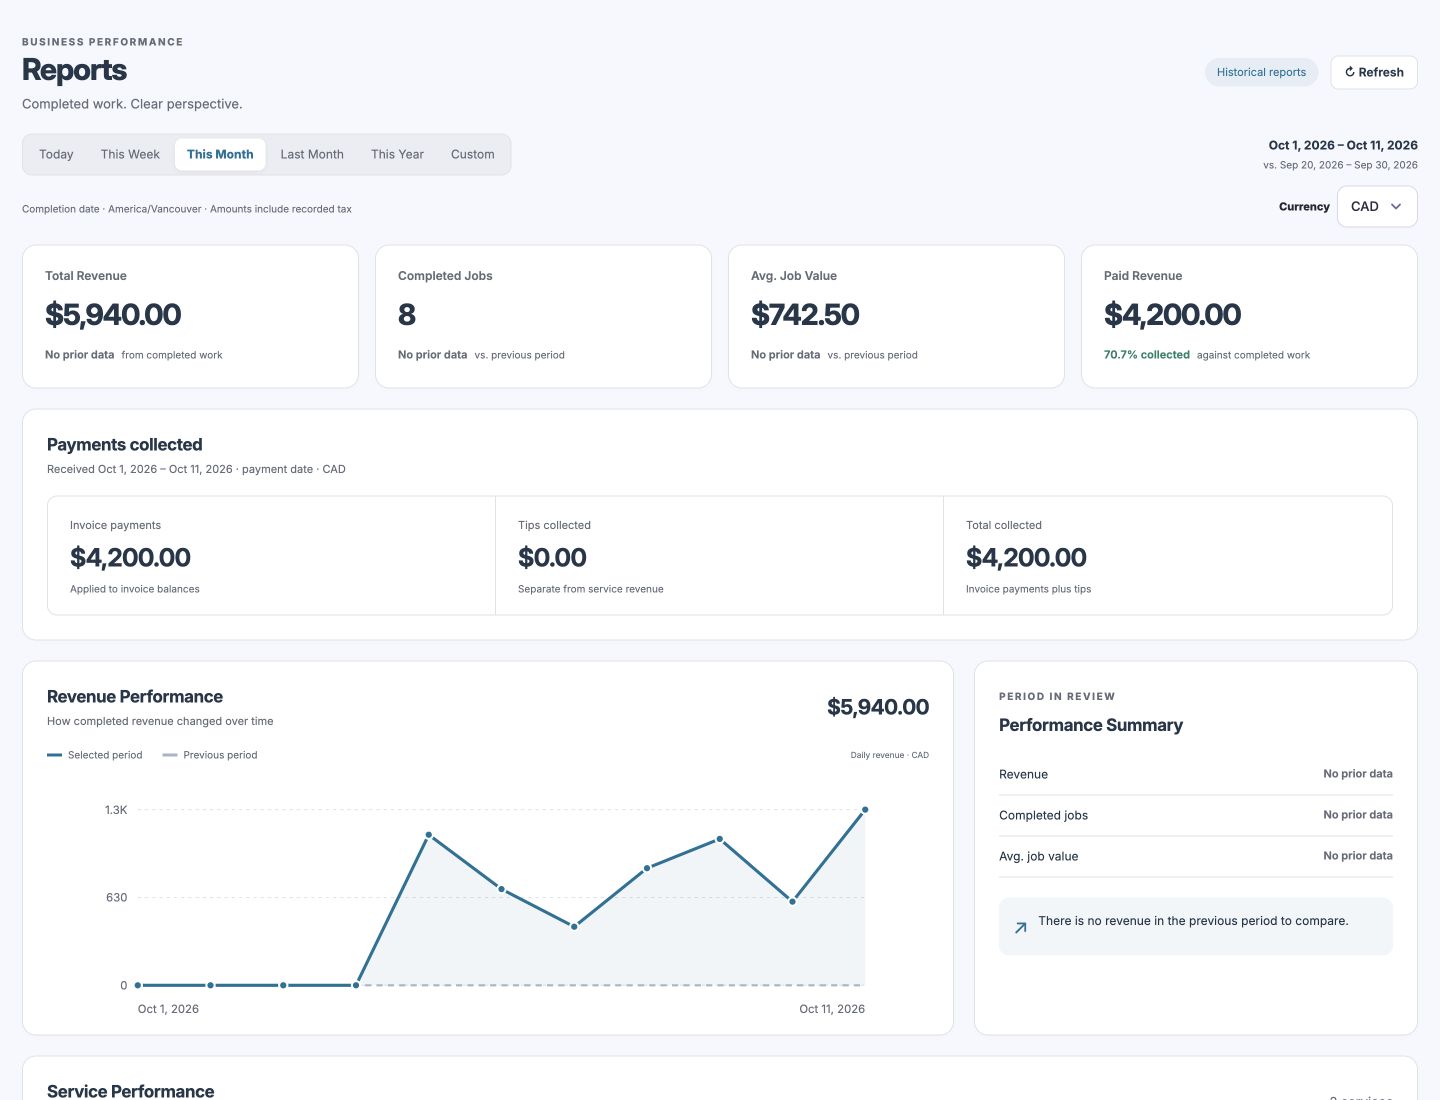Select the This Month tab
1440x1100 pixels.
point(220,154)
